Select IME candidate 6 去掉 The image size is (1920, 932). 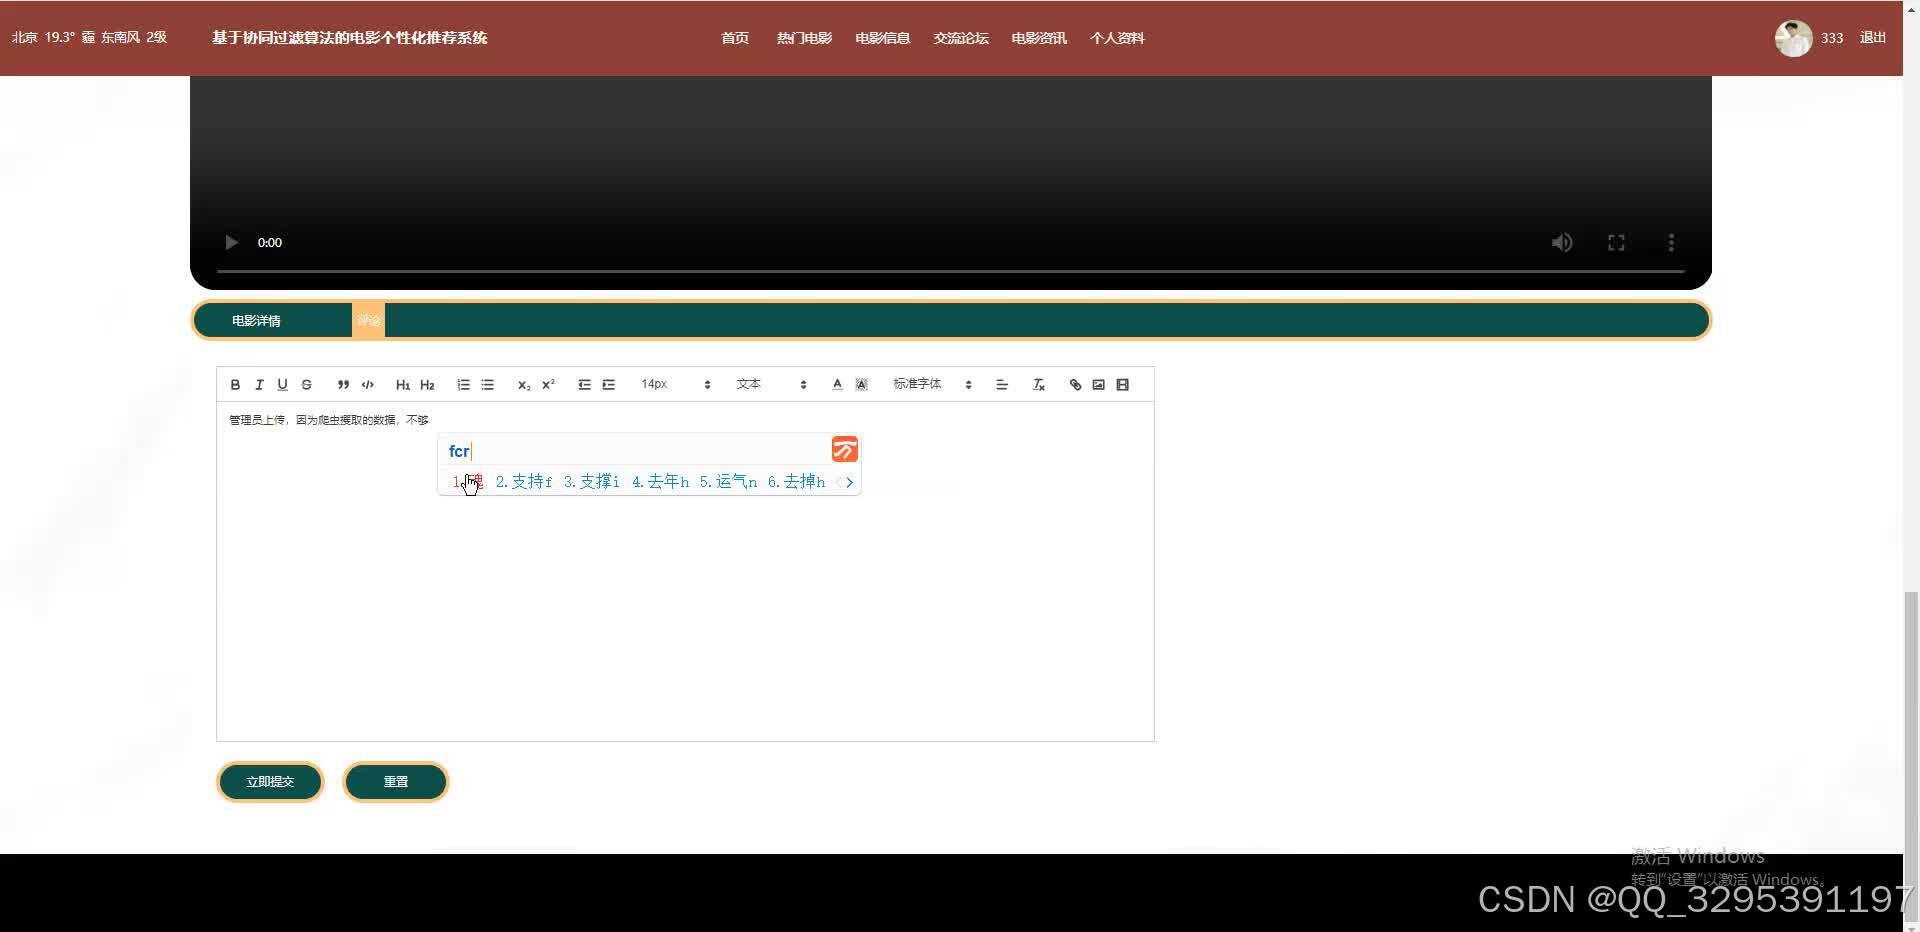point(796,482)
